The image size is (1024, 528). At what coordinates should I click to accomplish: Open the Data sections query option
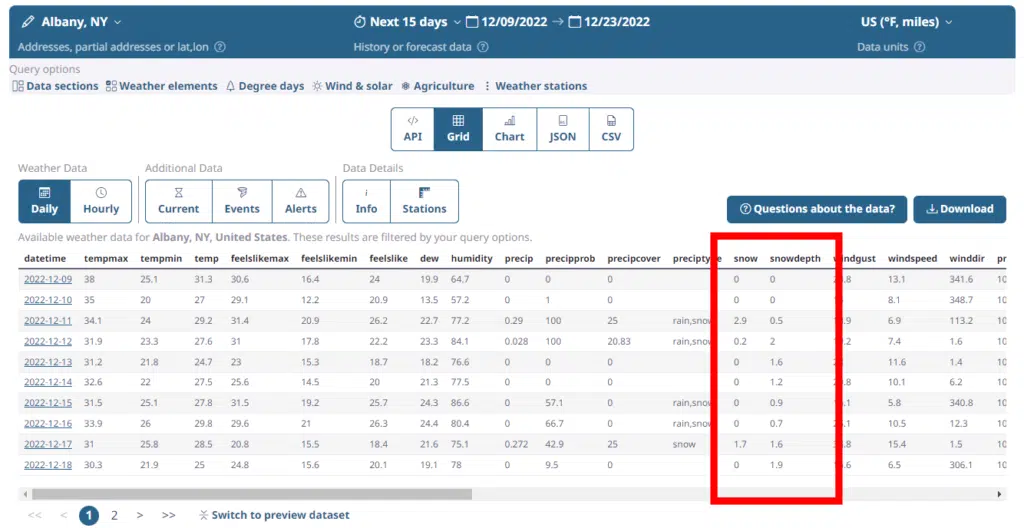coord(55,86)
